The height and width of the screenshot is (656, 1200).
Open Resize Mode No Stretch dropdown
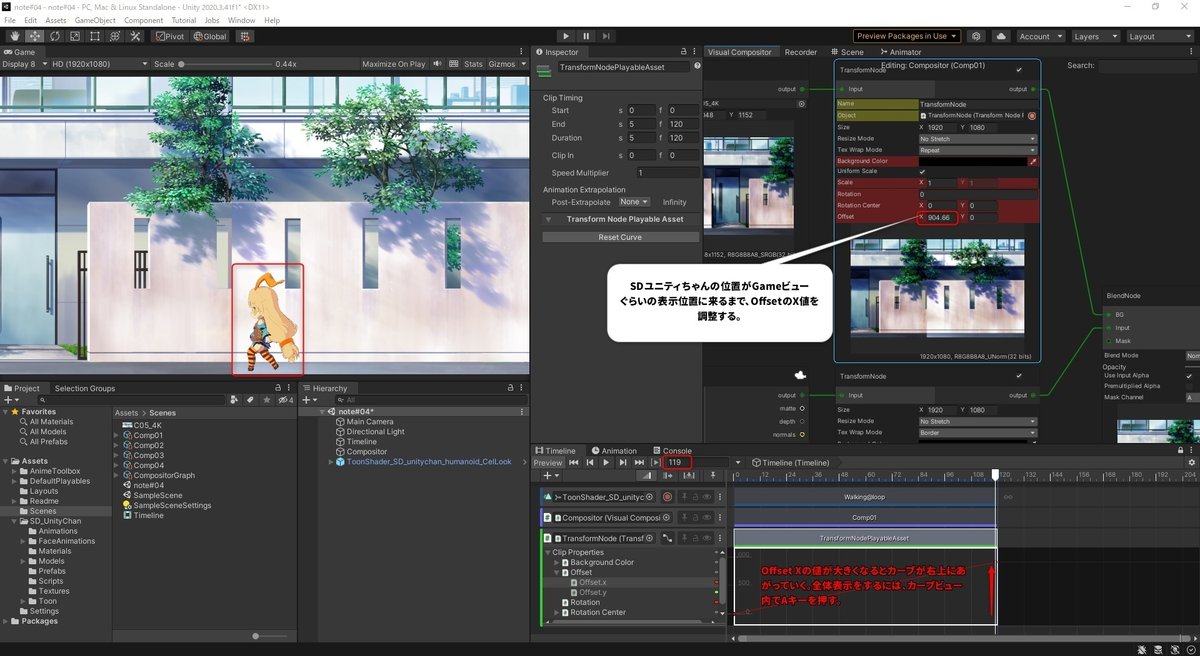(978, 139)
